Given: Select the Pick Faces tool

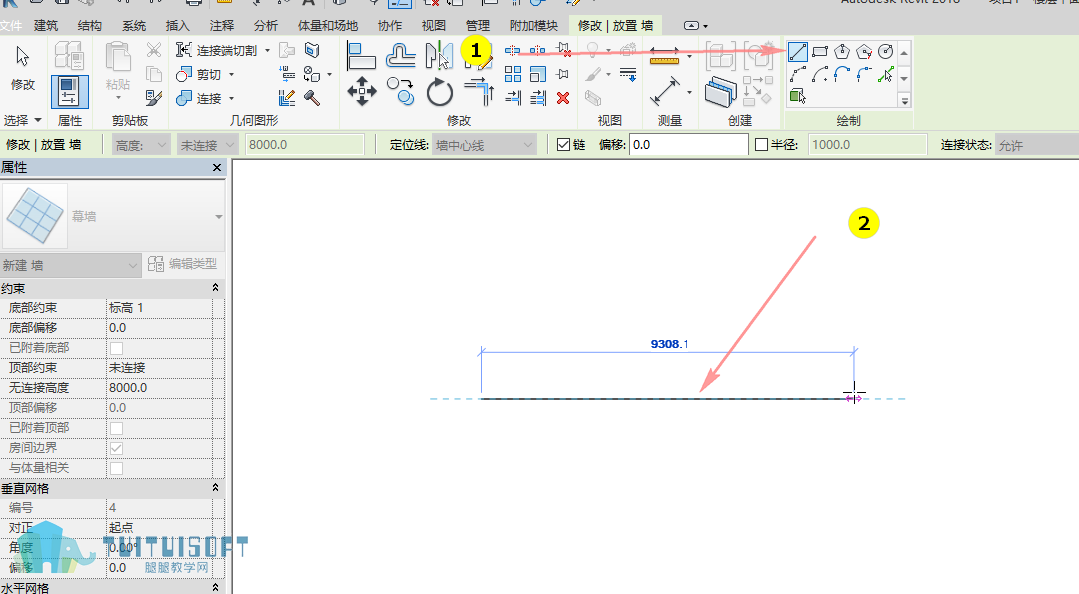Looking at the screenshot, I should [798, 96].
